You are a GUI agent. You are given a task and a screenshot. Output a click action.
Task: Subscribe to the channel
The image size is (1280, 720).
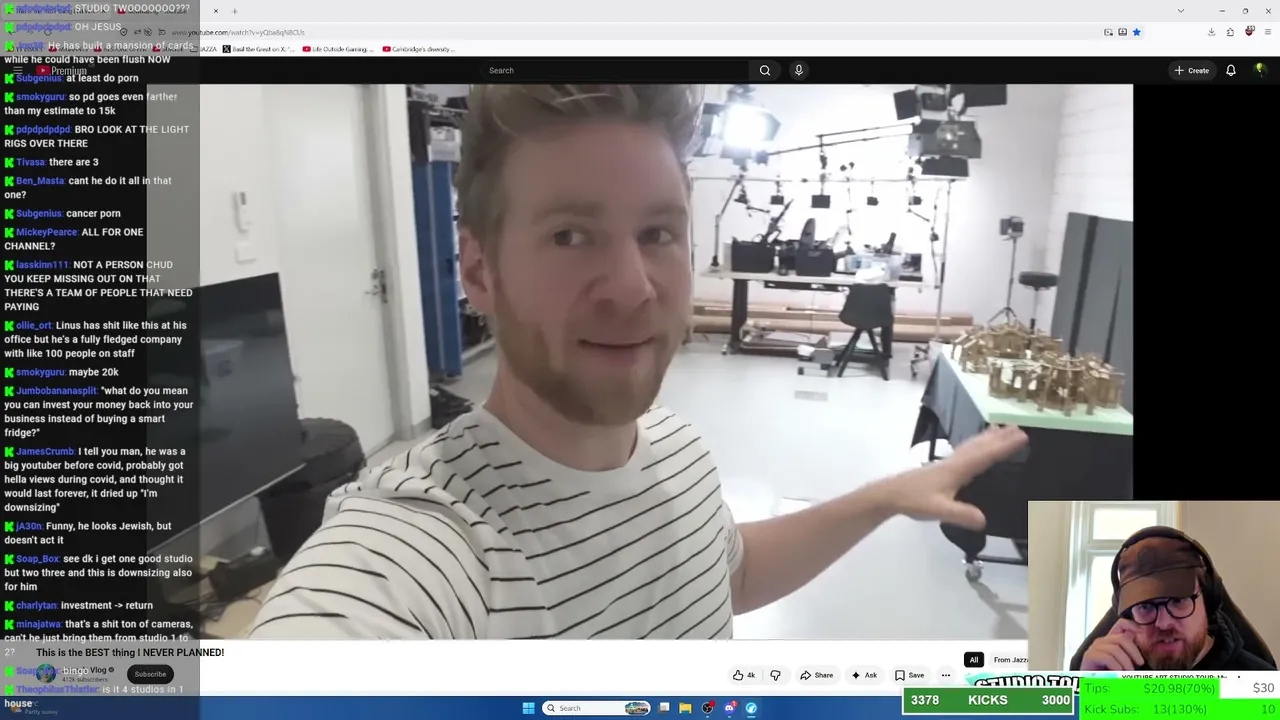pyautogui.click(x=150, y=674)
